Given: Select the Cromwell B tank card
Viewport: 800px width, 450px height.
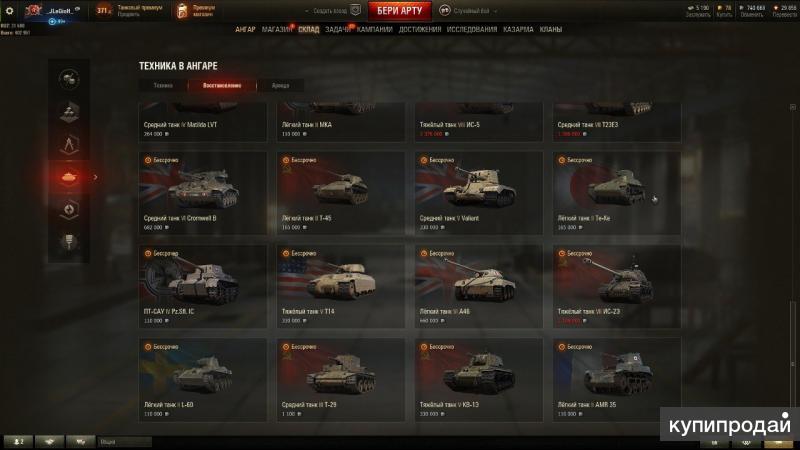Looking at the screenshot, I should pos(203,193).
